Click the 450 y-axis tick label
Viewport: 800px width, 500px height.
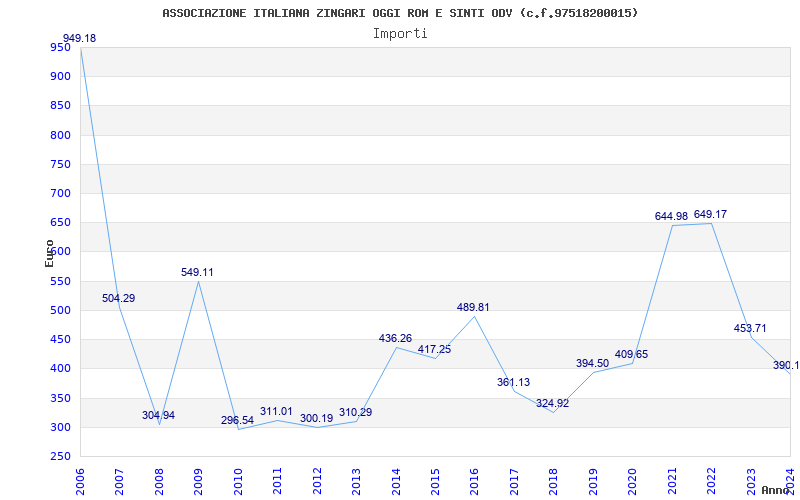click(x=60, y=339)
